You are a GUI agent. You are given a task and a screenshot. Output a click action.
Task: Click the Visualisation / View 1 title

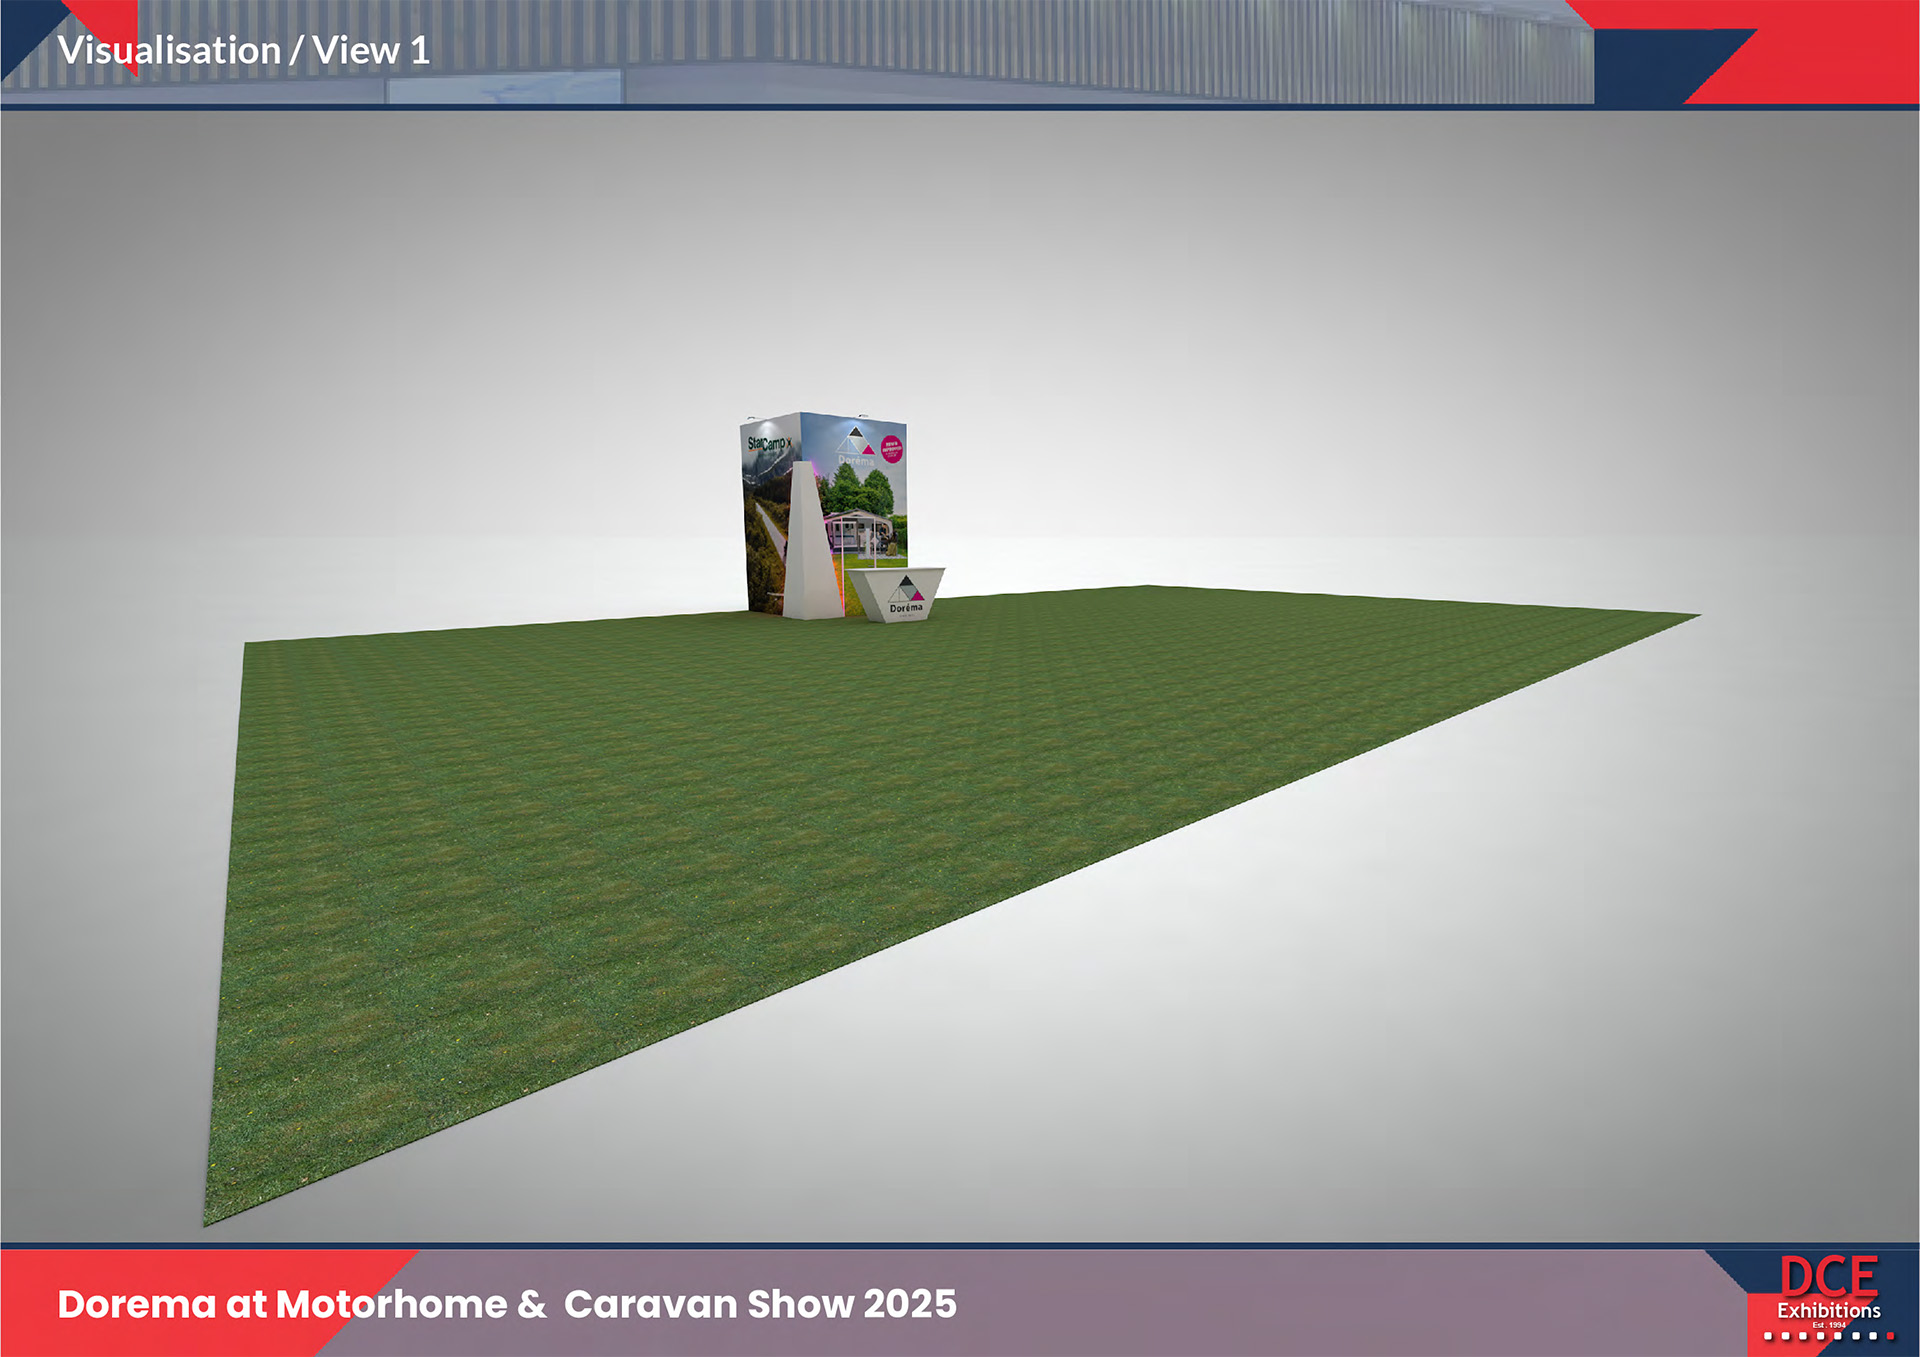(244, 51)
